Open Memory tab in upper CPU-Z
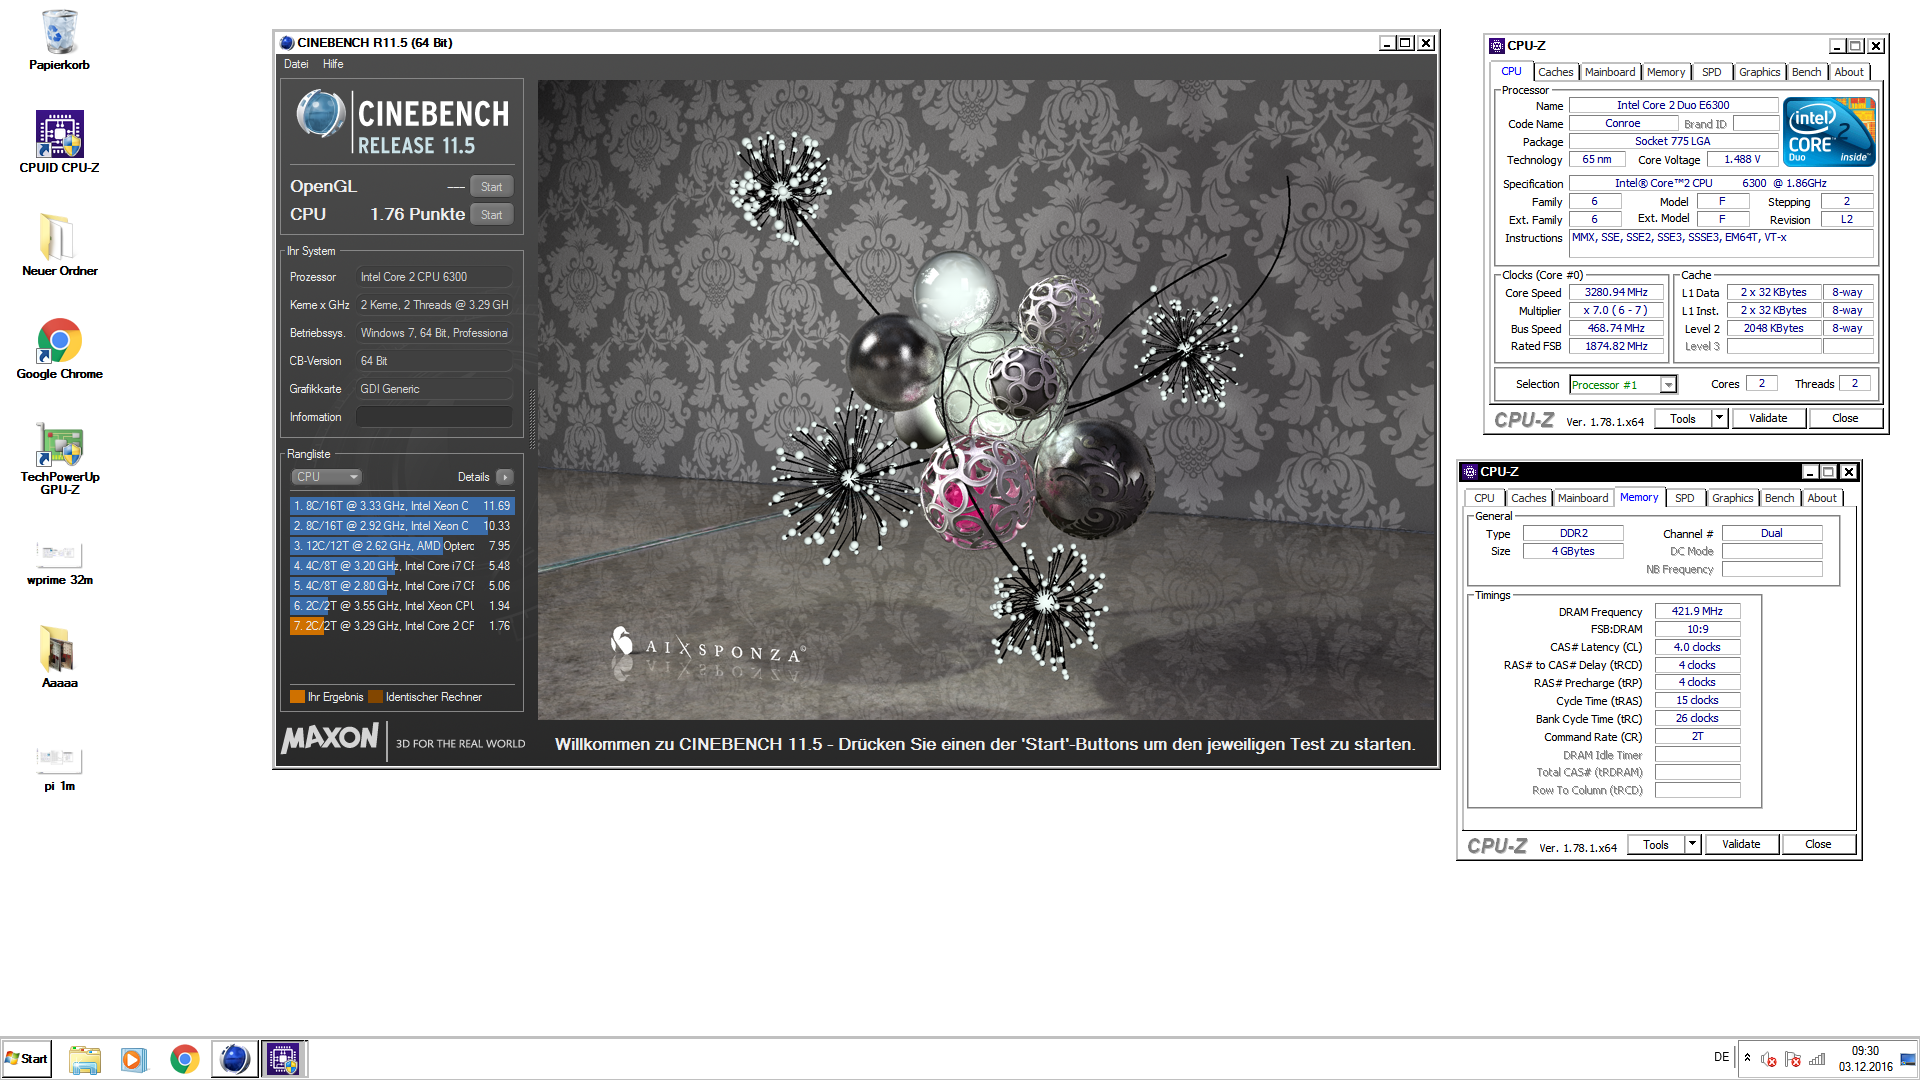This screenshot has width=1920, height=1080. click(x=1666, y=72)
